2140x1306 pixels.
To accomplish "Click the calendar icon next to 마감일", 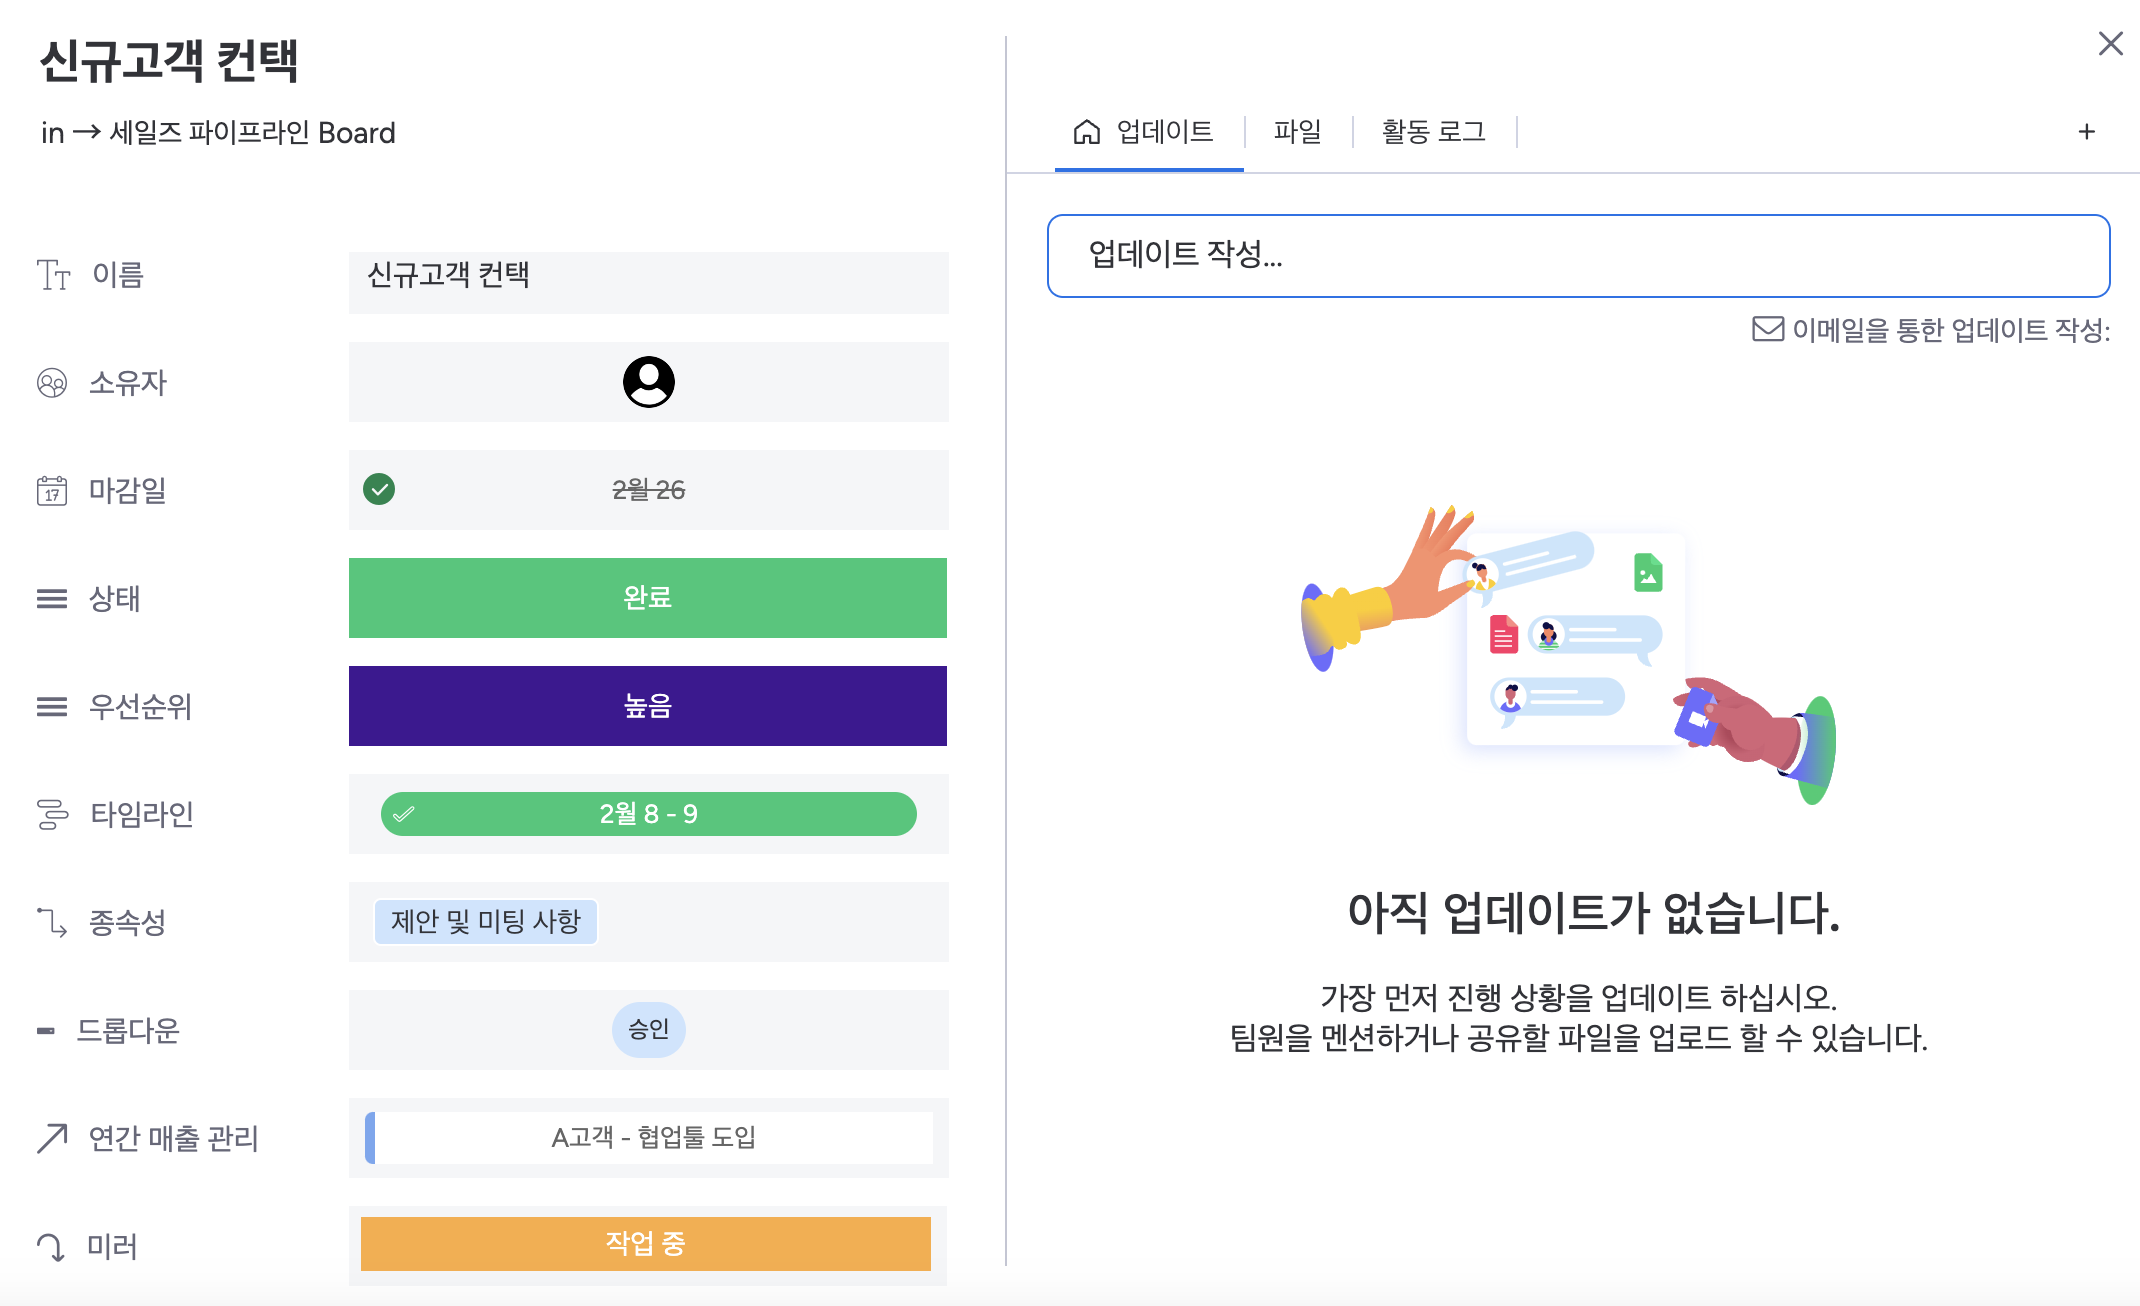I will coord(52,491).
